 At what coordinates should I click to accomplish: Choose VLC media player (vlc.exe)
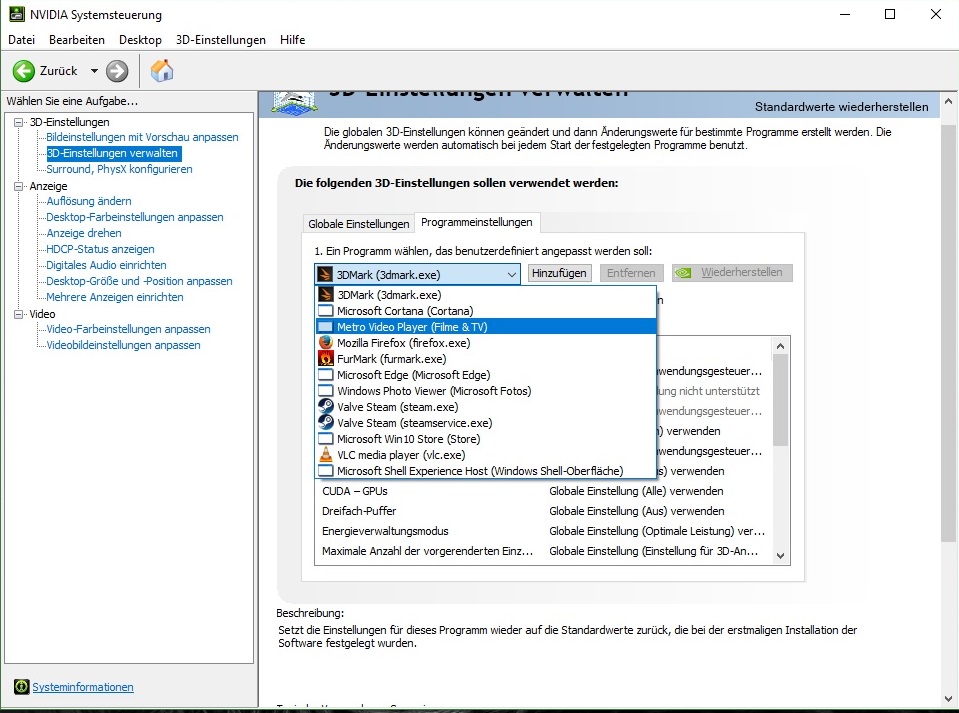coord(486,454)
